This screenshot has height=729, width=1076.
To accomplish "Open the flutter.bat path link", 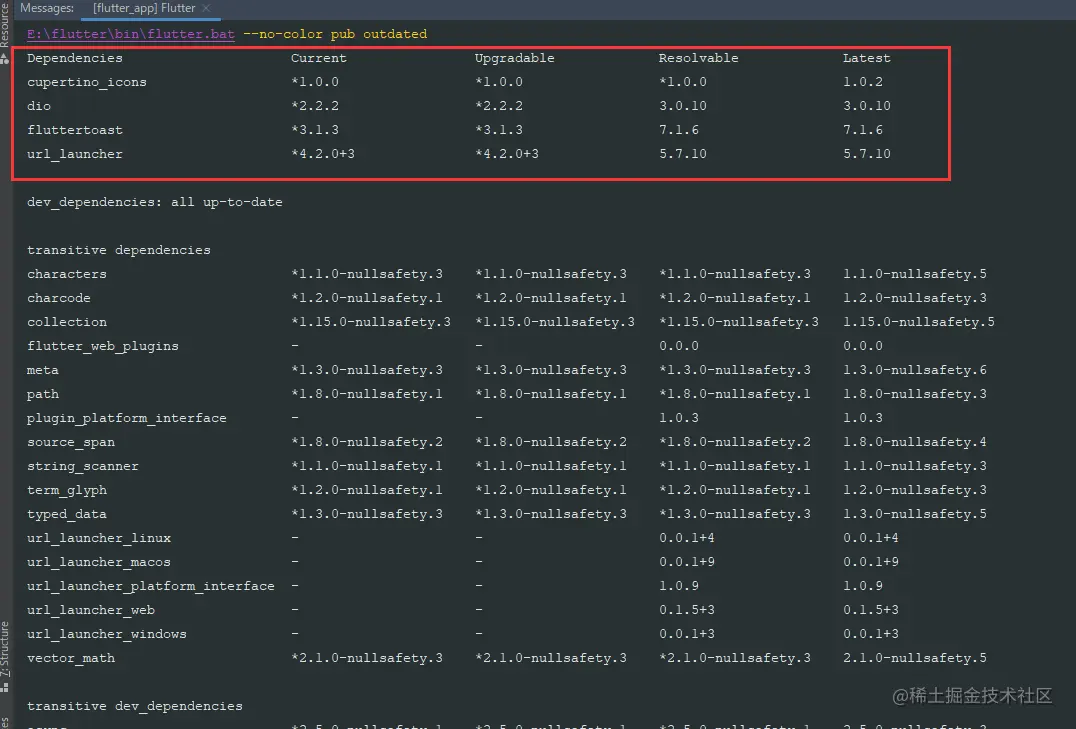I will [x=131, y=34].
